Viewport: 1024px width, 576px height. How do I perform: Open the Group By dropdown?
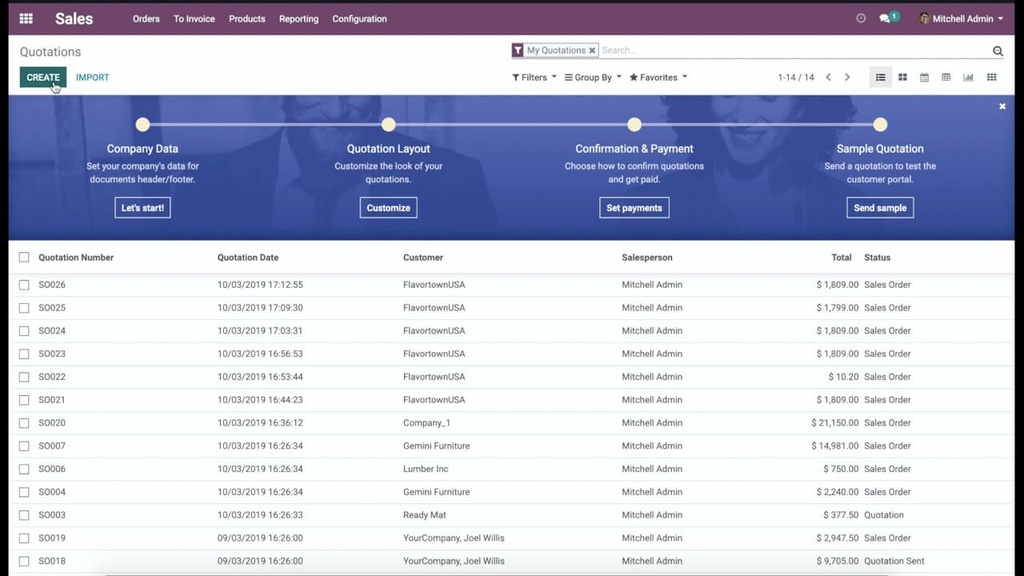click(593, 77)
